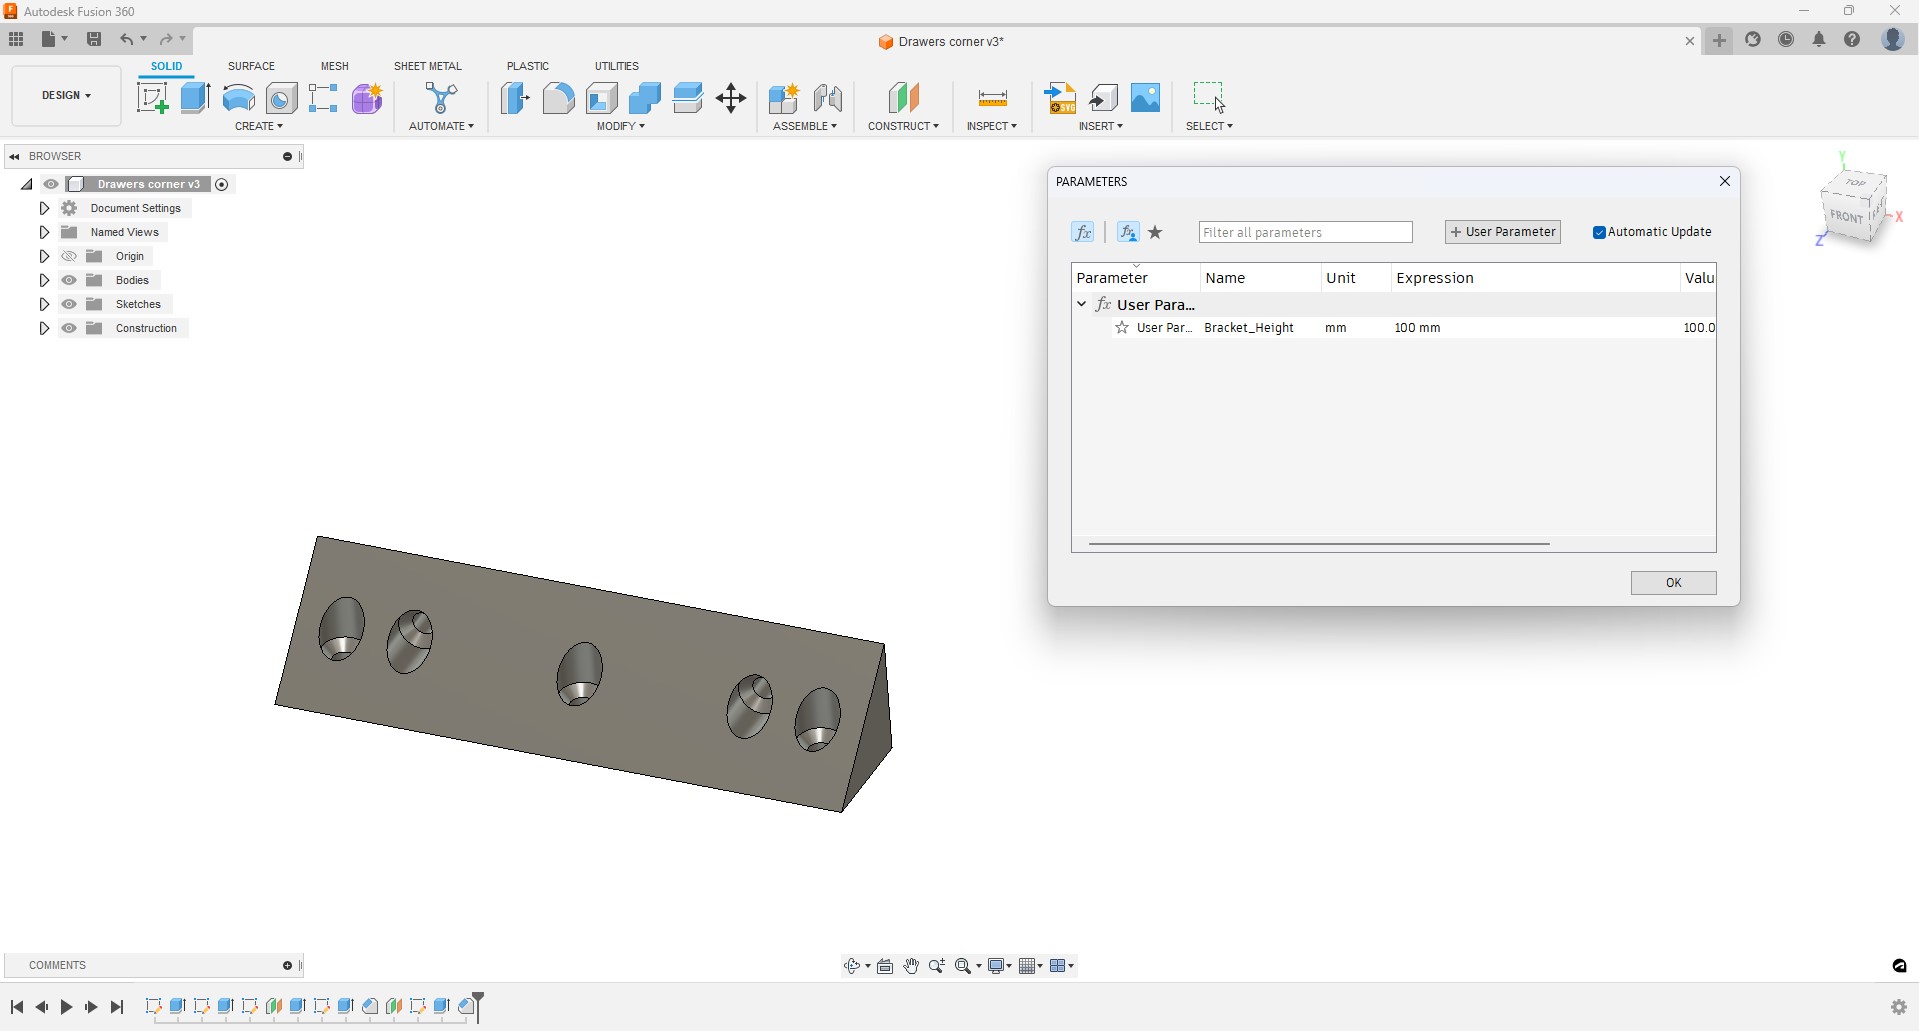The width and height of the screenshot is (1919, 1031).
Task: Click the timeline end marker
Action: tap(479, 1007)
